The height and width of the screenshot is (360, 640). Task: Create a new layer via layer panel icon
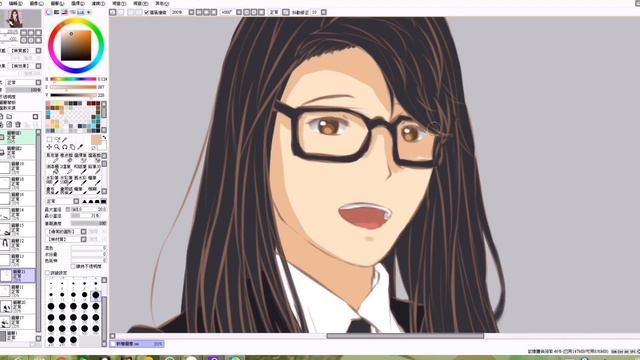[x=2, y=117]
